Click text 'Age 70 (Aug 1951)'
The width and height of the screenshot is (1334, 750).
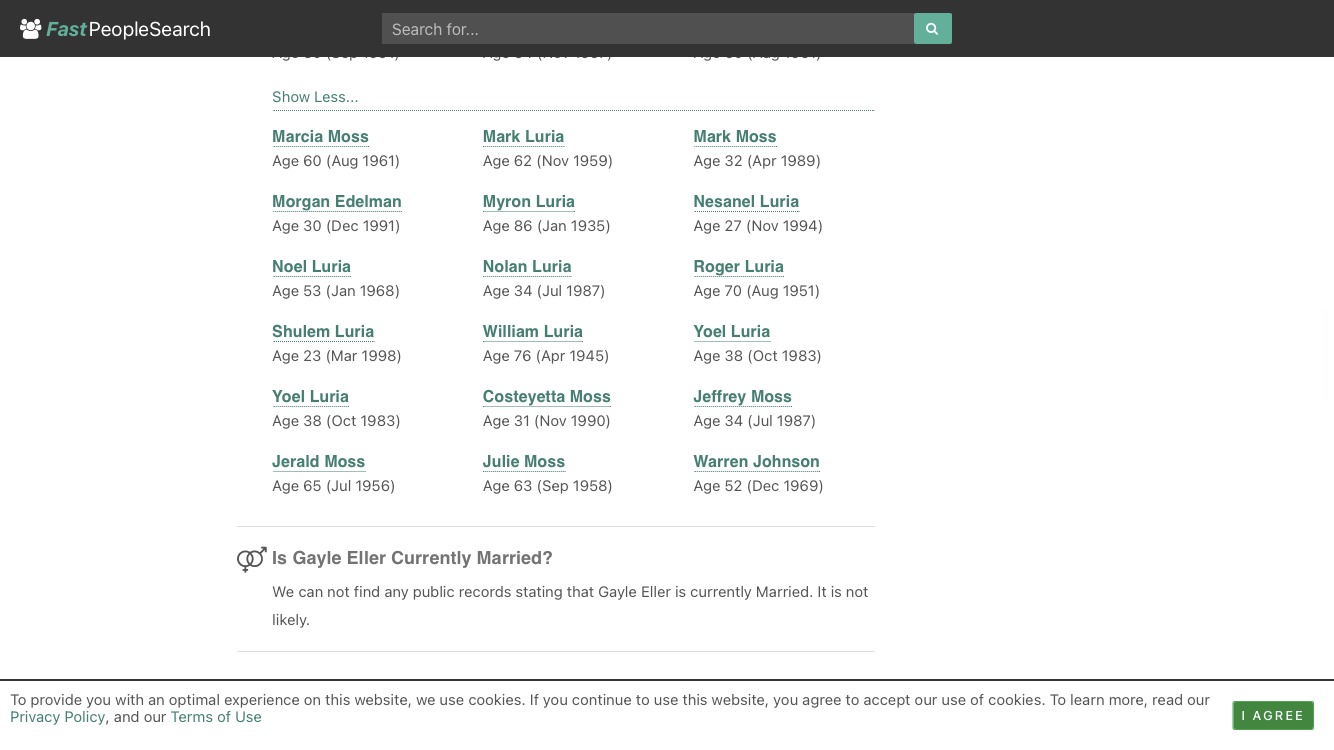tap(757, 291)
